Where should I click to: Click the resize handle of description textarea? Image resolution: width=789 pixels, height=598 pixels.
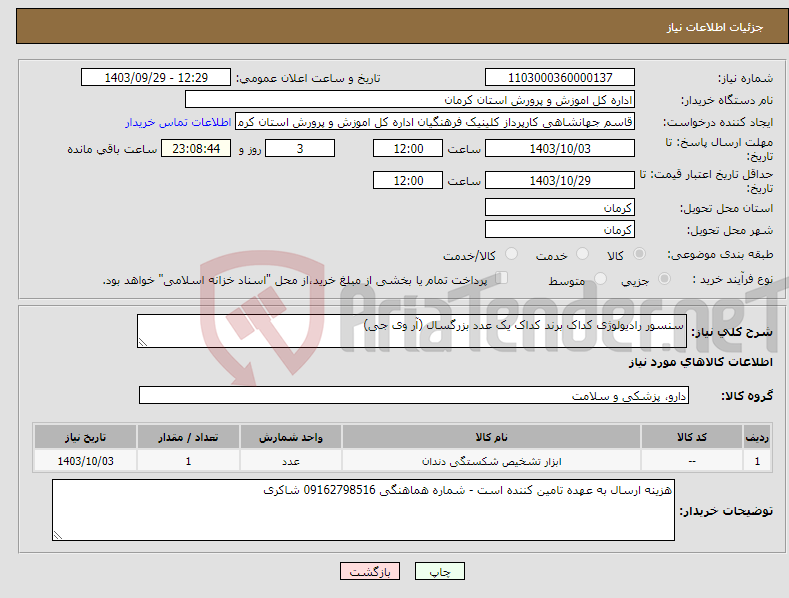coord(143,342)
